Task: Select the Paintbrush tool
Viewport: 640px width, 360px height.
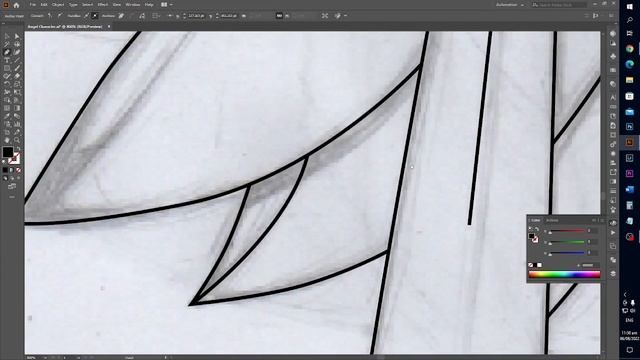Action: click(x=17, y=68)
